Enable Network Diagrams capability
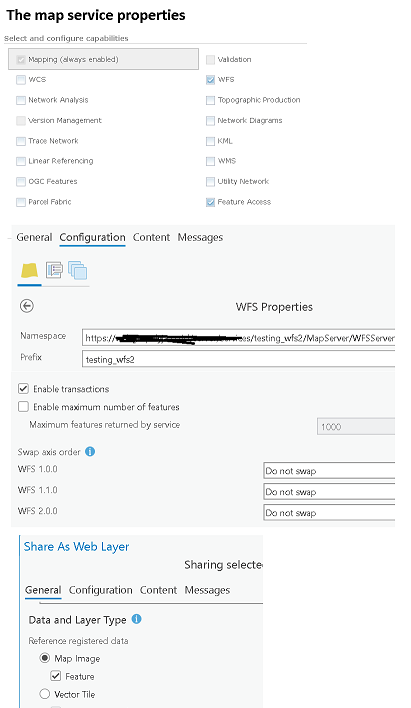 tap(210, 121)
